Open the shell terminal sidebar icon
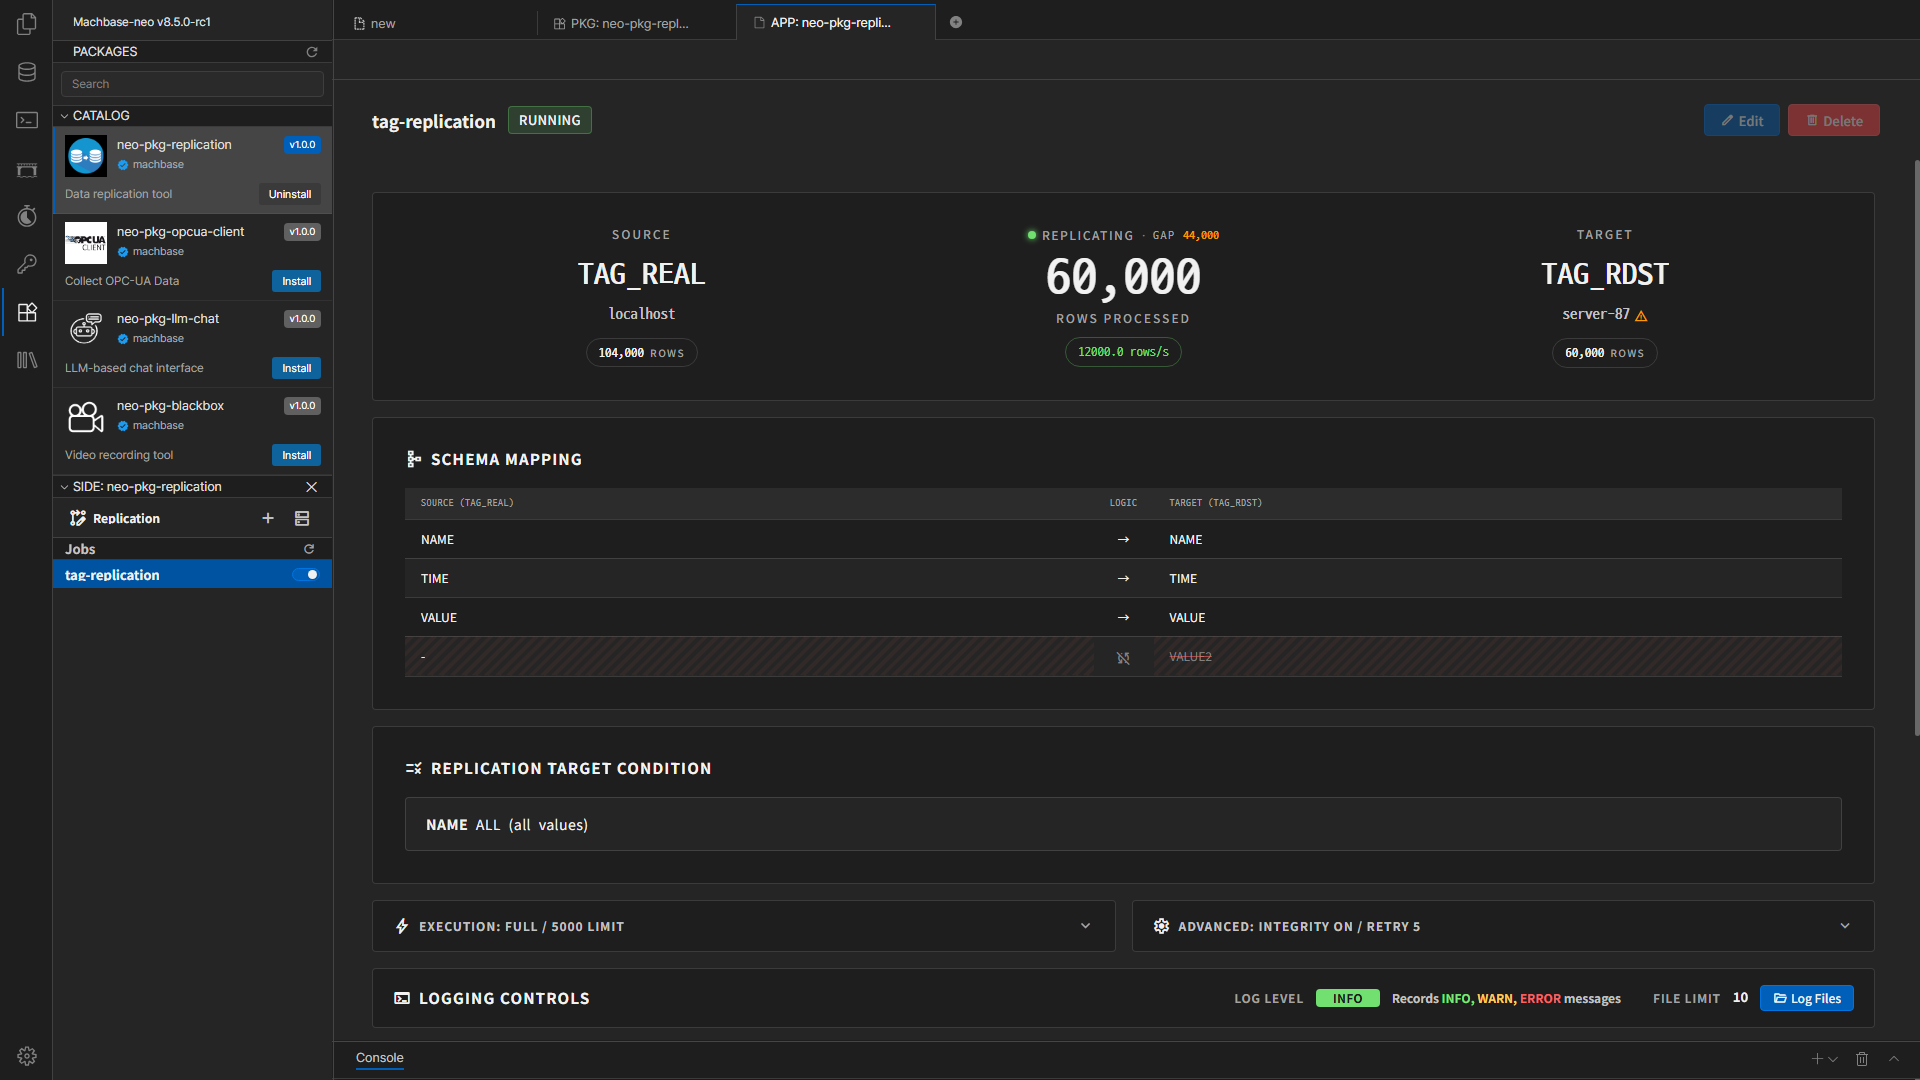Image resolution: width=1920 pixels, height=1080 pixels. coord(27,120)
